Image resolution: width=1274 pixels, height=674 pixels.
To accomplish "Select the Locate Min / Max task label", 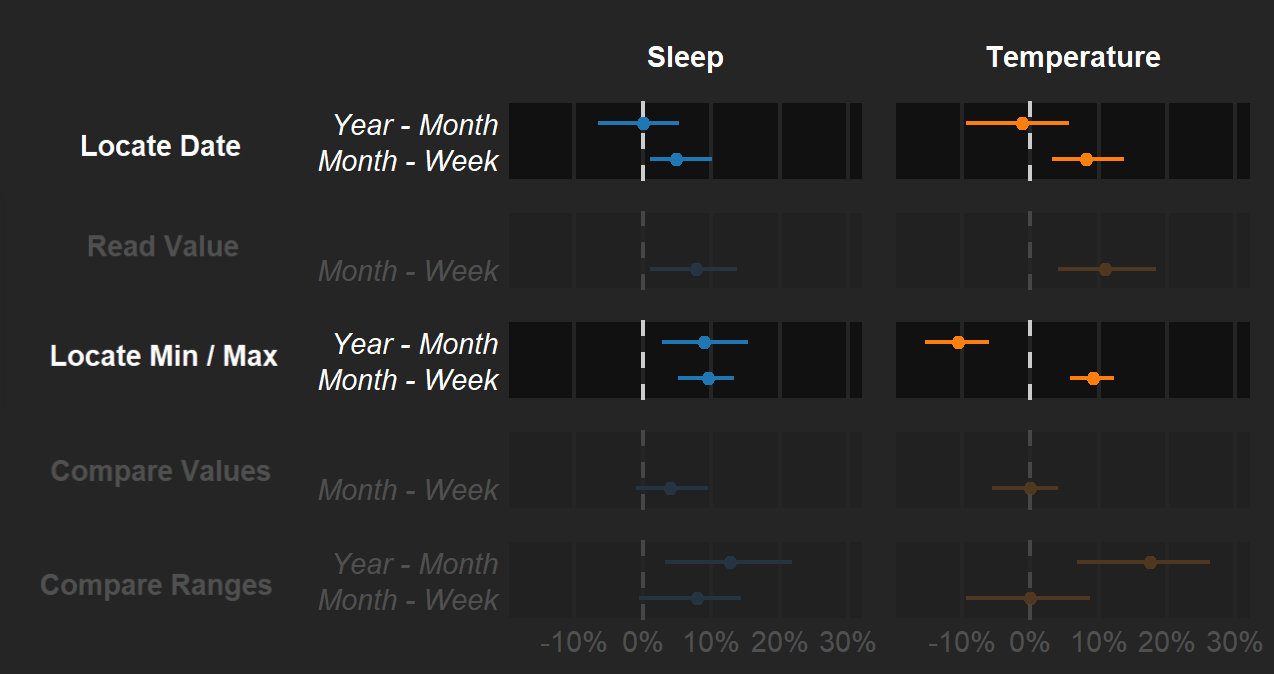I will pos(164,356).
